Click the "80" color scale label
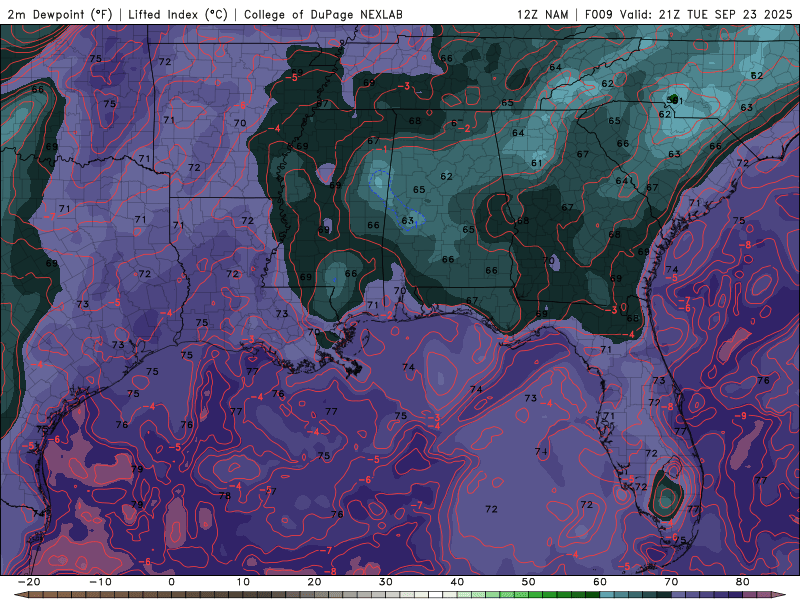The height and width of the screenshot is (600, 800). (743, 582)
